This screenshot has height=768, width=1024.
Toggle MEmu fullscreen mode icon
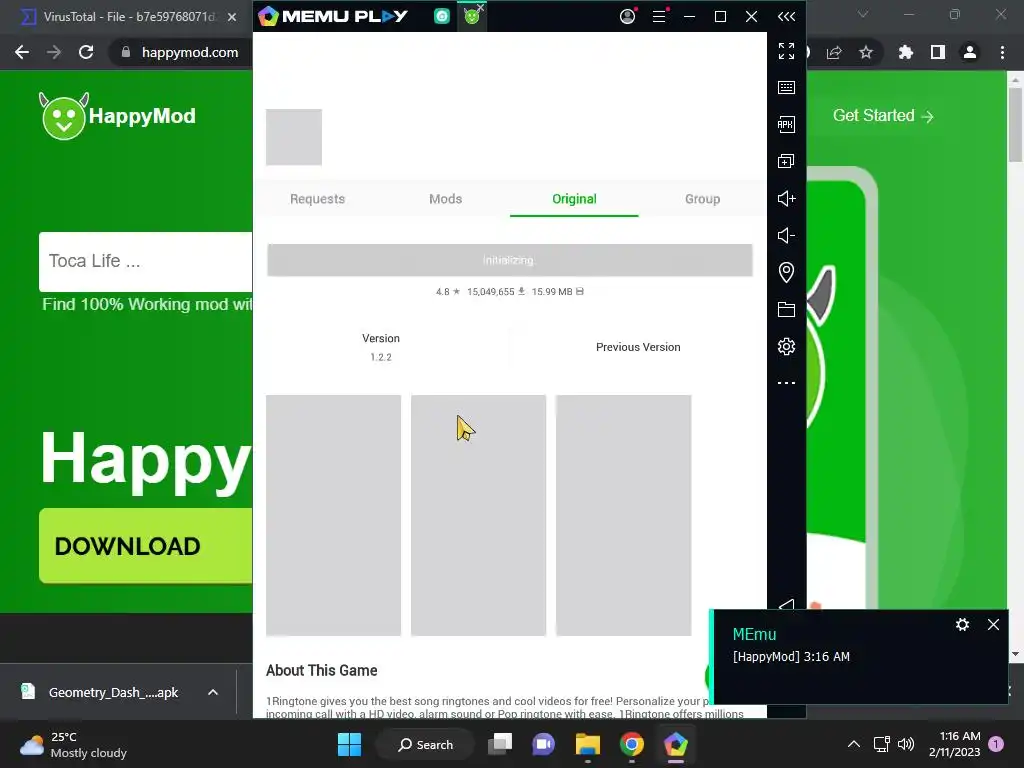pyautogui.click(x=786, y=51)
